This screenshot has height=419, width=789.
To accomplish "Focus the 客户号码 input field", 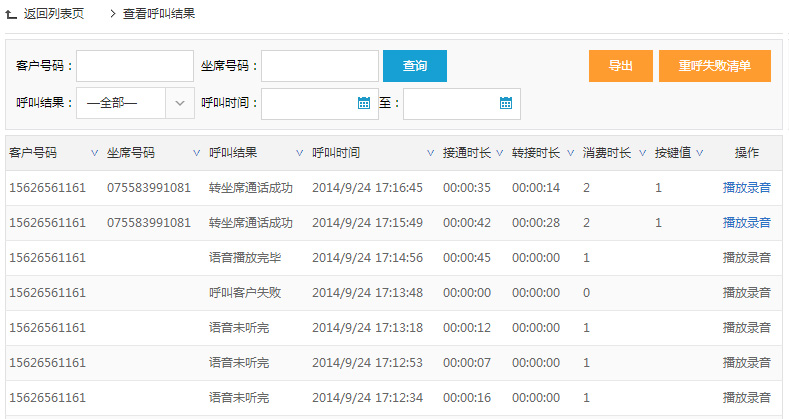I will coord(135,66).
